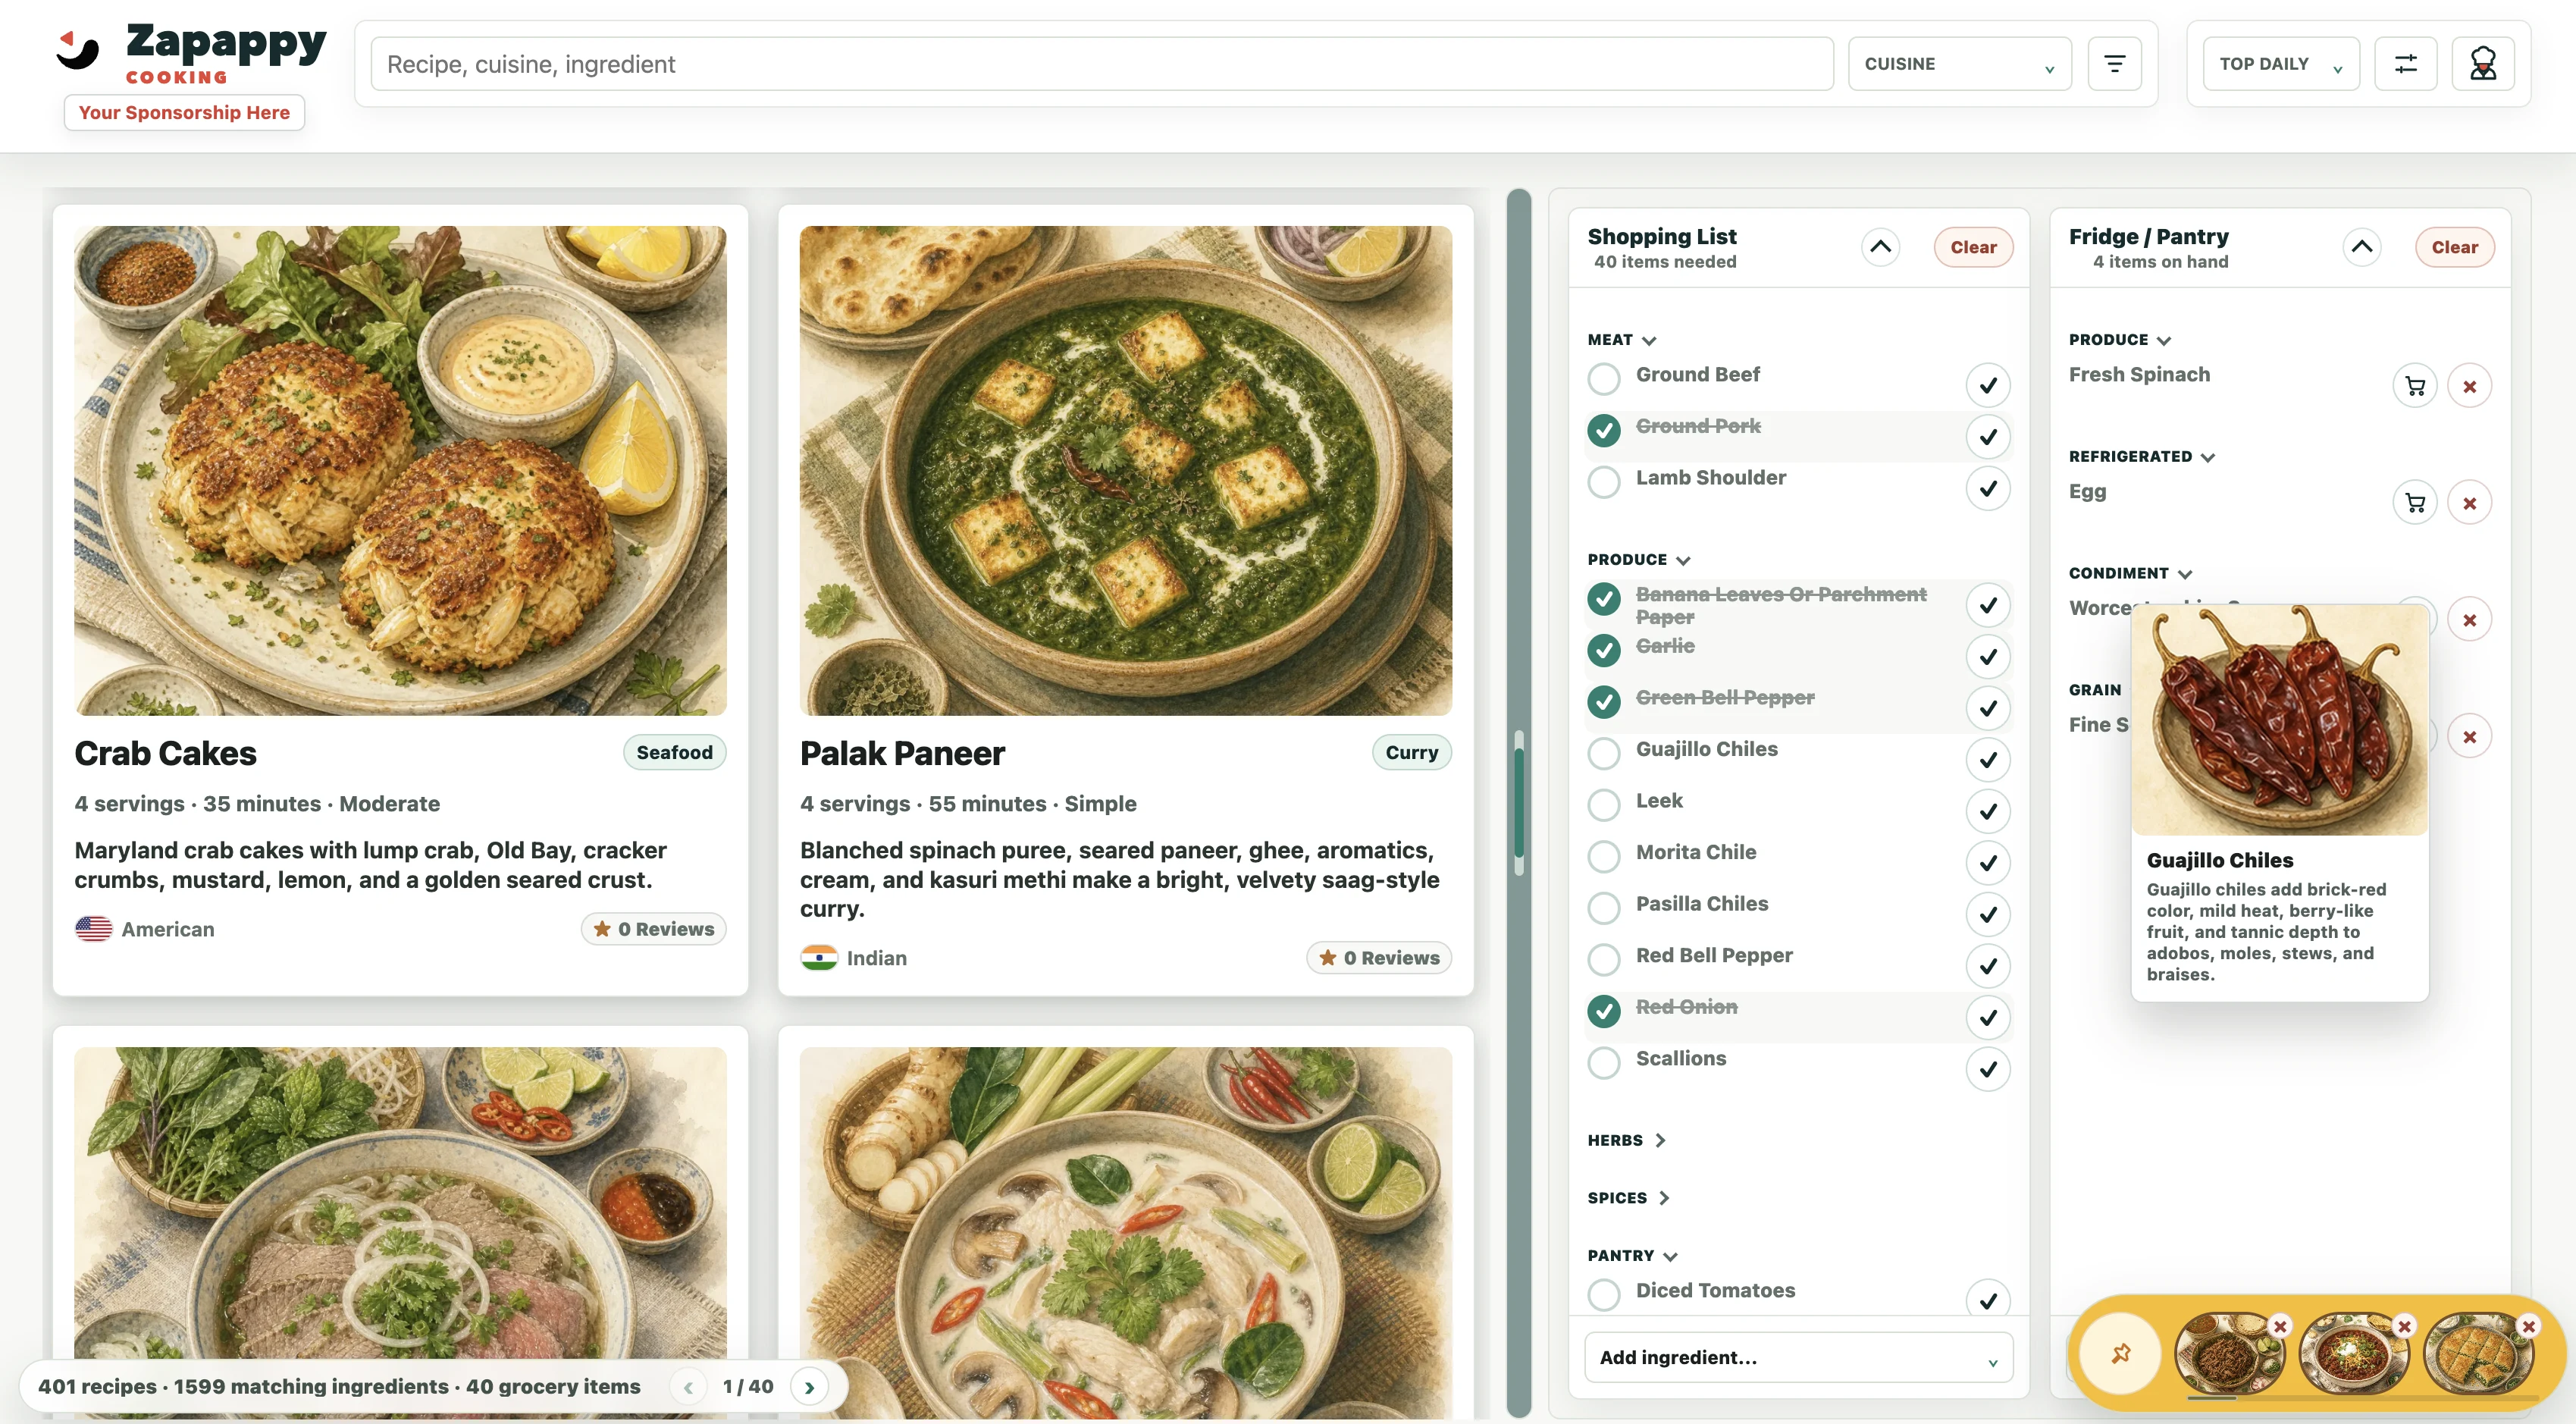Open the Palak Paneer recipe photo
The image size is (2576, 1424).
click(x=1125, y=470)
